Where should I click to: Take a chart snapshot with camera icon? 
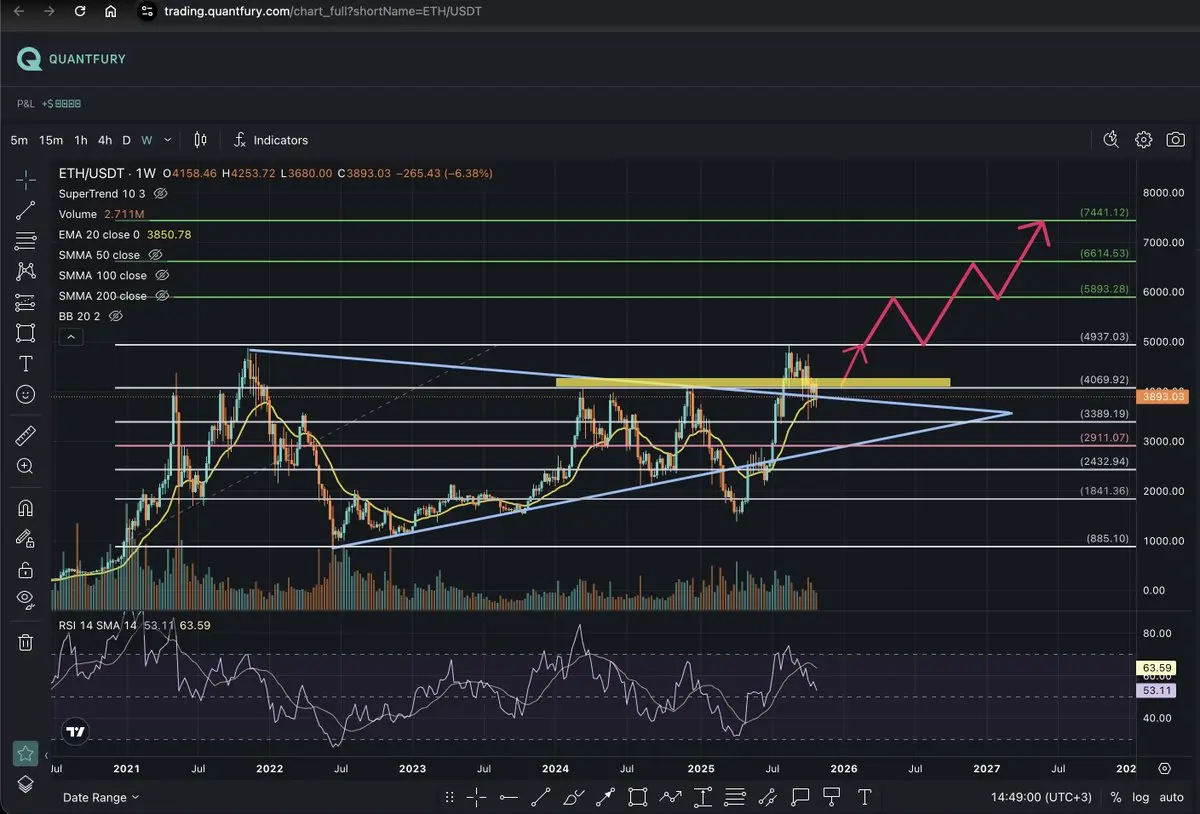pyautogui.click(x=1176, y=140)
